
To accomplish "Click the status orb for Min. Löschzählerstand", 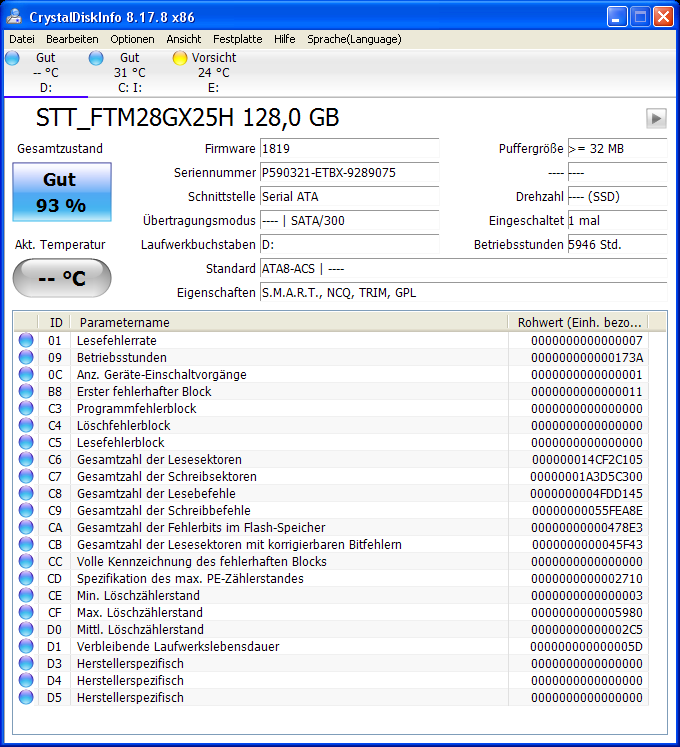I will (26, 595).
